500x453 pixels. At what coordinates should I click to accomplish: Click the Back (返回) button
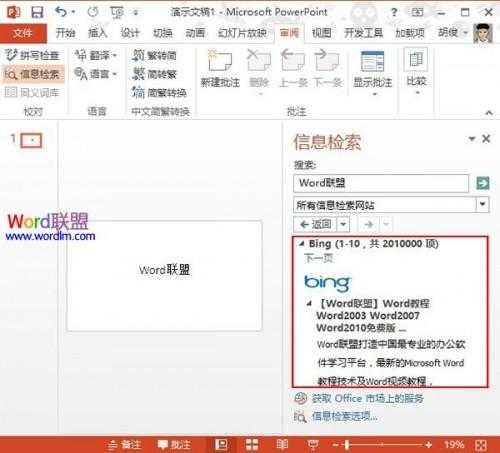315,224
